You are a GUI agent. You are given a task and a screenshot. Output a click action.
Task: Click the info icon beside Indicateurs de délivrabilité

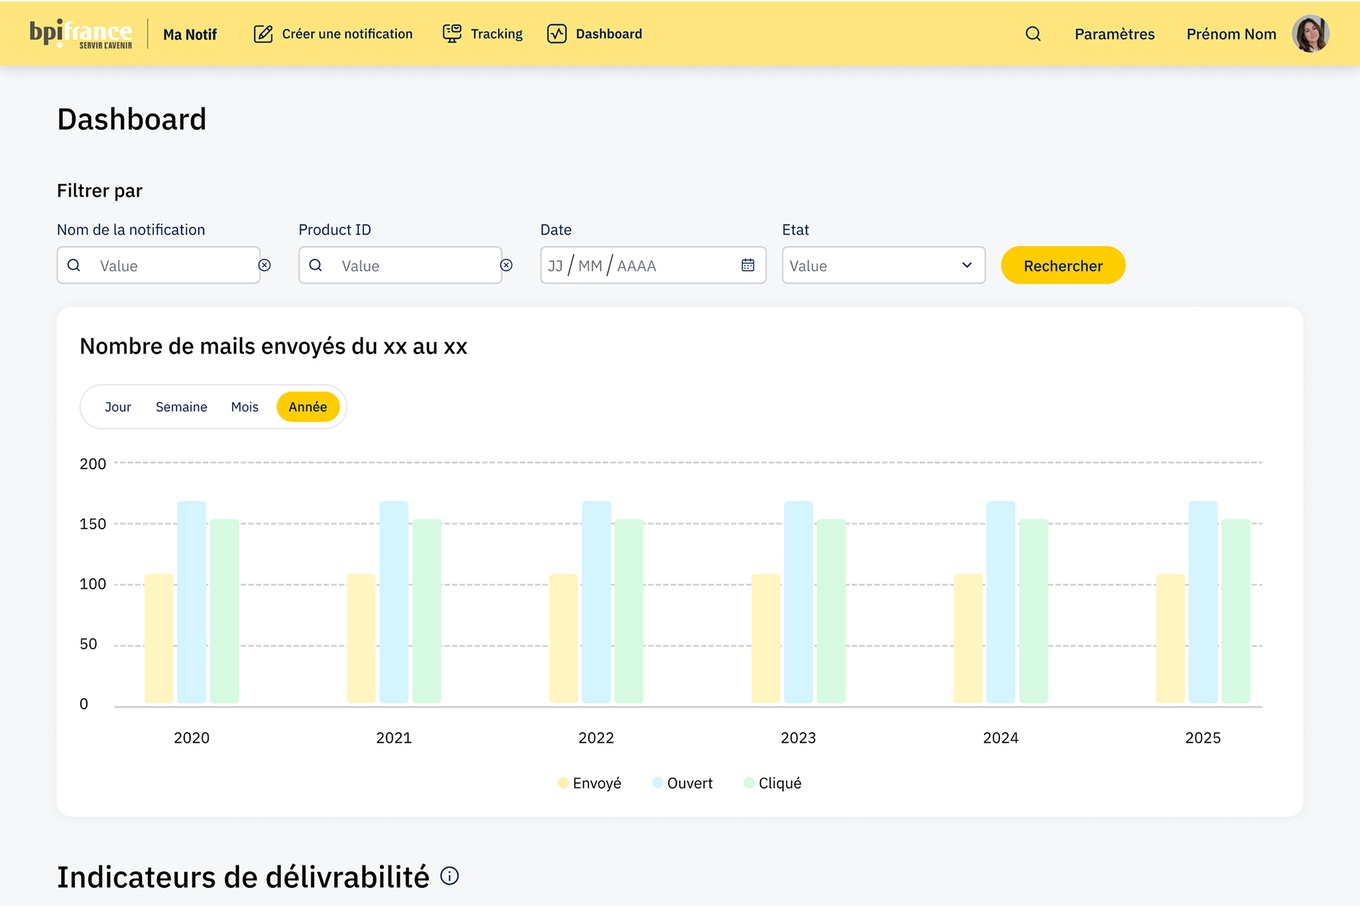pyautogui.click(x=450, y=876)
